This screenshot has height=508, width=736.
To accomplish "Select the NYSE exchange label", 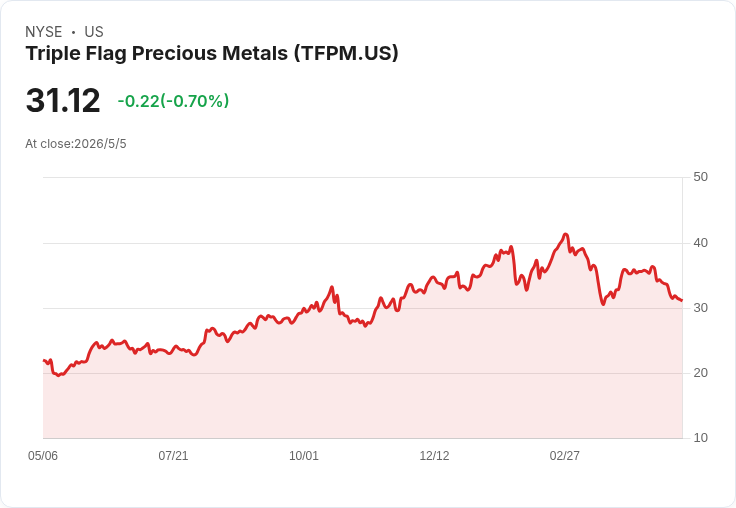I will [x=44, y=32].
